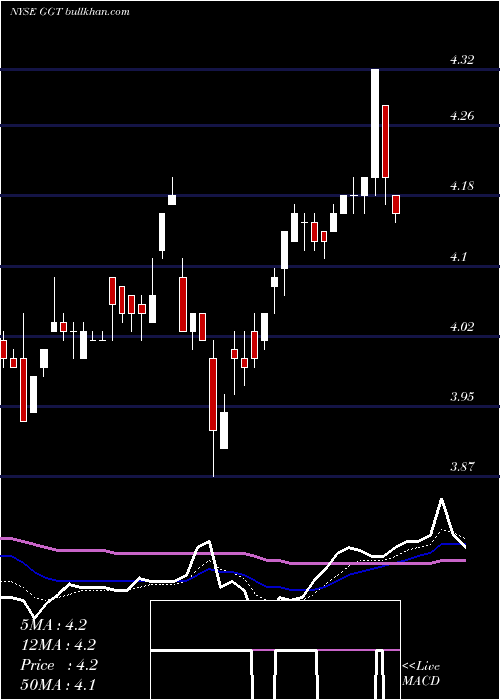Click the 'Price : 4.2' legend entry
Image resolution: width=500 pixels, height=700 pixels.
tap(58, 665)
